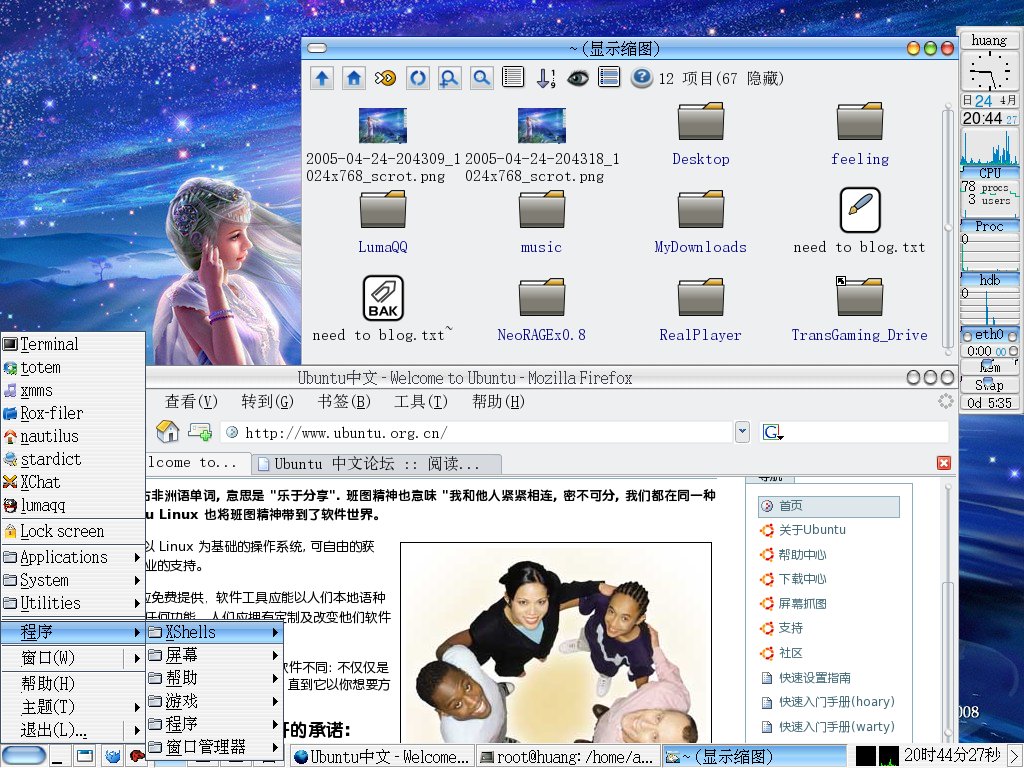Expand the Utilities submenu

[x=73, y=603]
